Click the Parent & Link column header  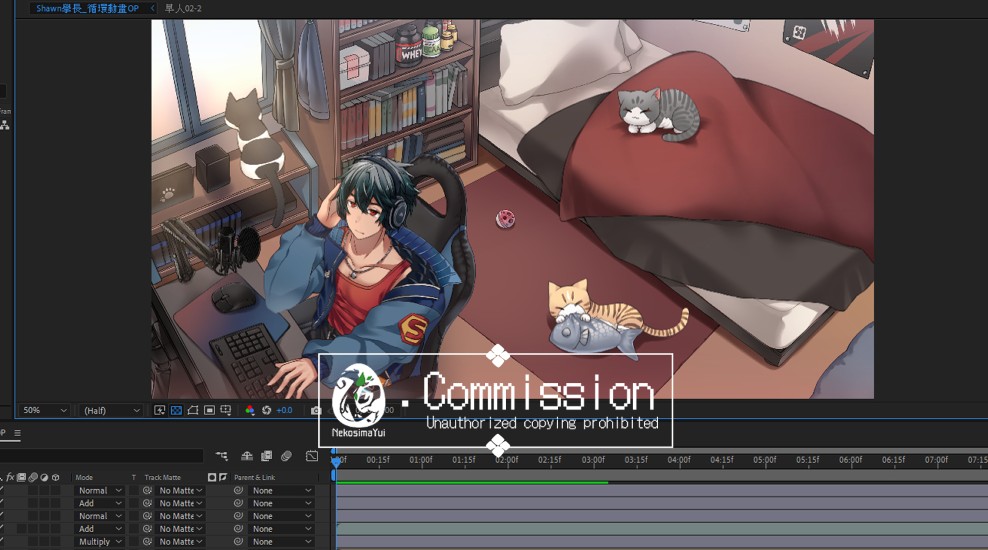256,477
